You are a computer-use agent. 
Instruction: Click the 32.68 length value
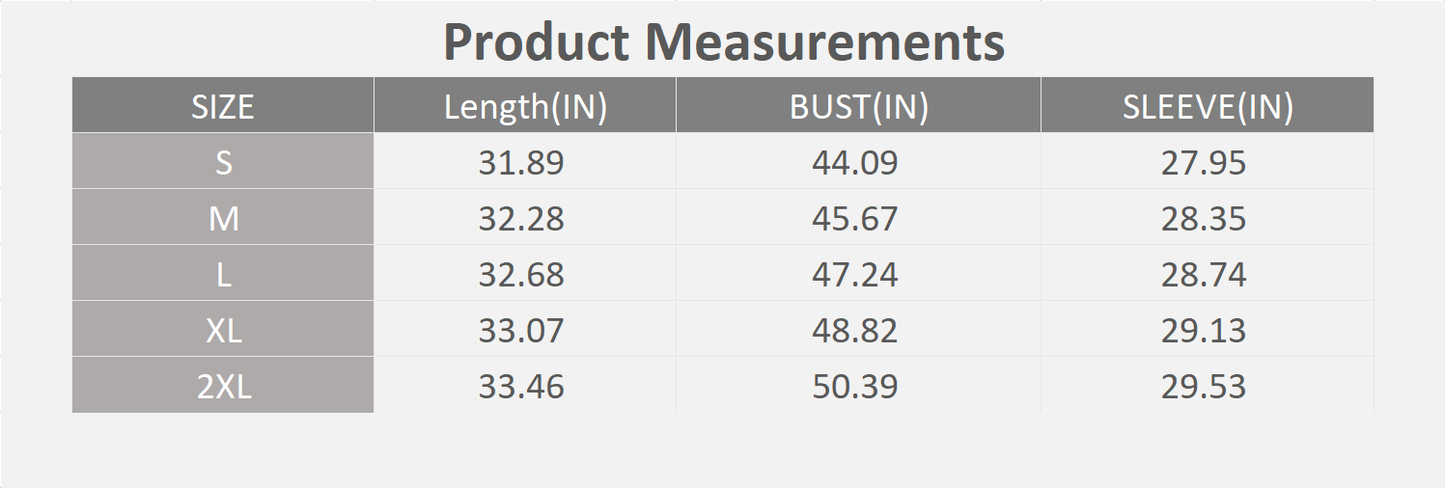(521, 274)
